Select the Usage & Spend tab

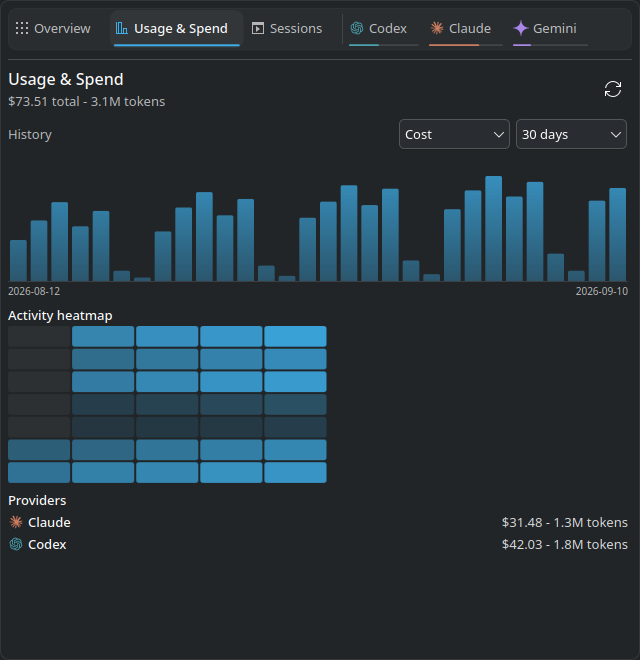(x=177, y=29)
